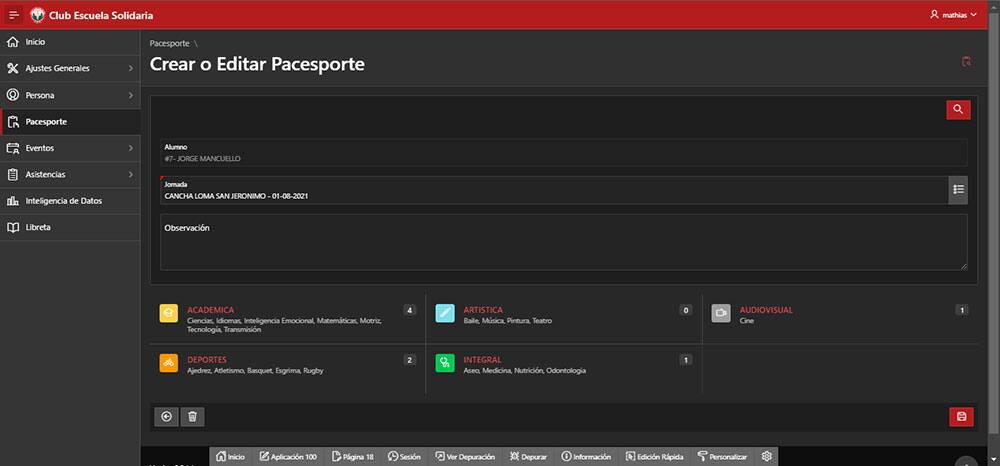Open the ARTISTICA category link
The height and width of the screenshot is (466, 1000).
click(x=483, y=310)
